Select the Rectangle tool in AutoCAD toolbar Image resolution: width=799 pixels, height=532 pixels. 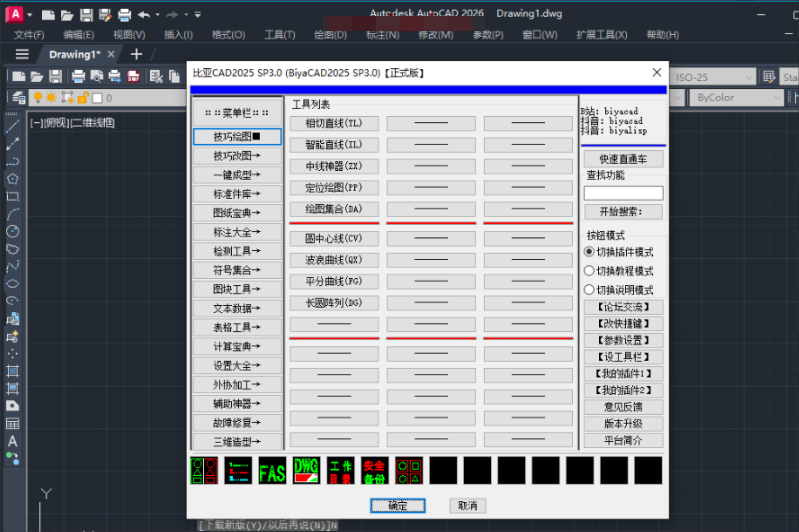(x=13, y=196)
